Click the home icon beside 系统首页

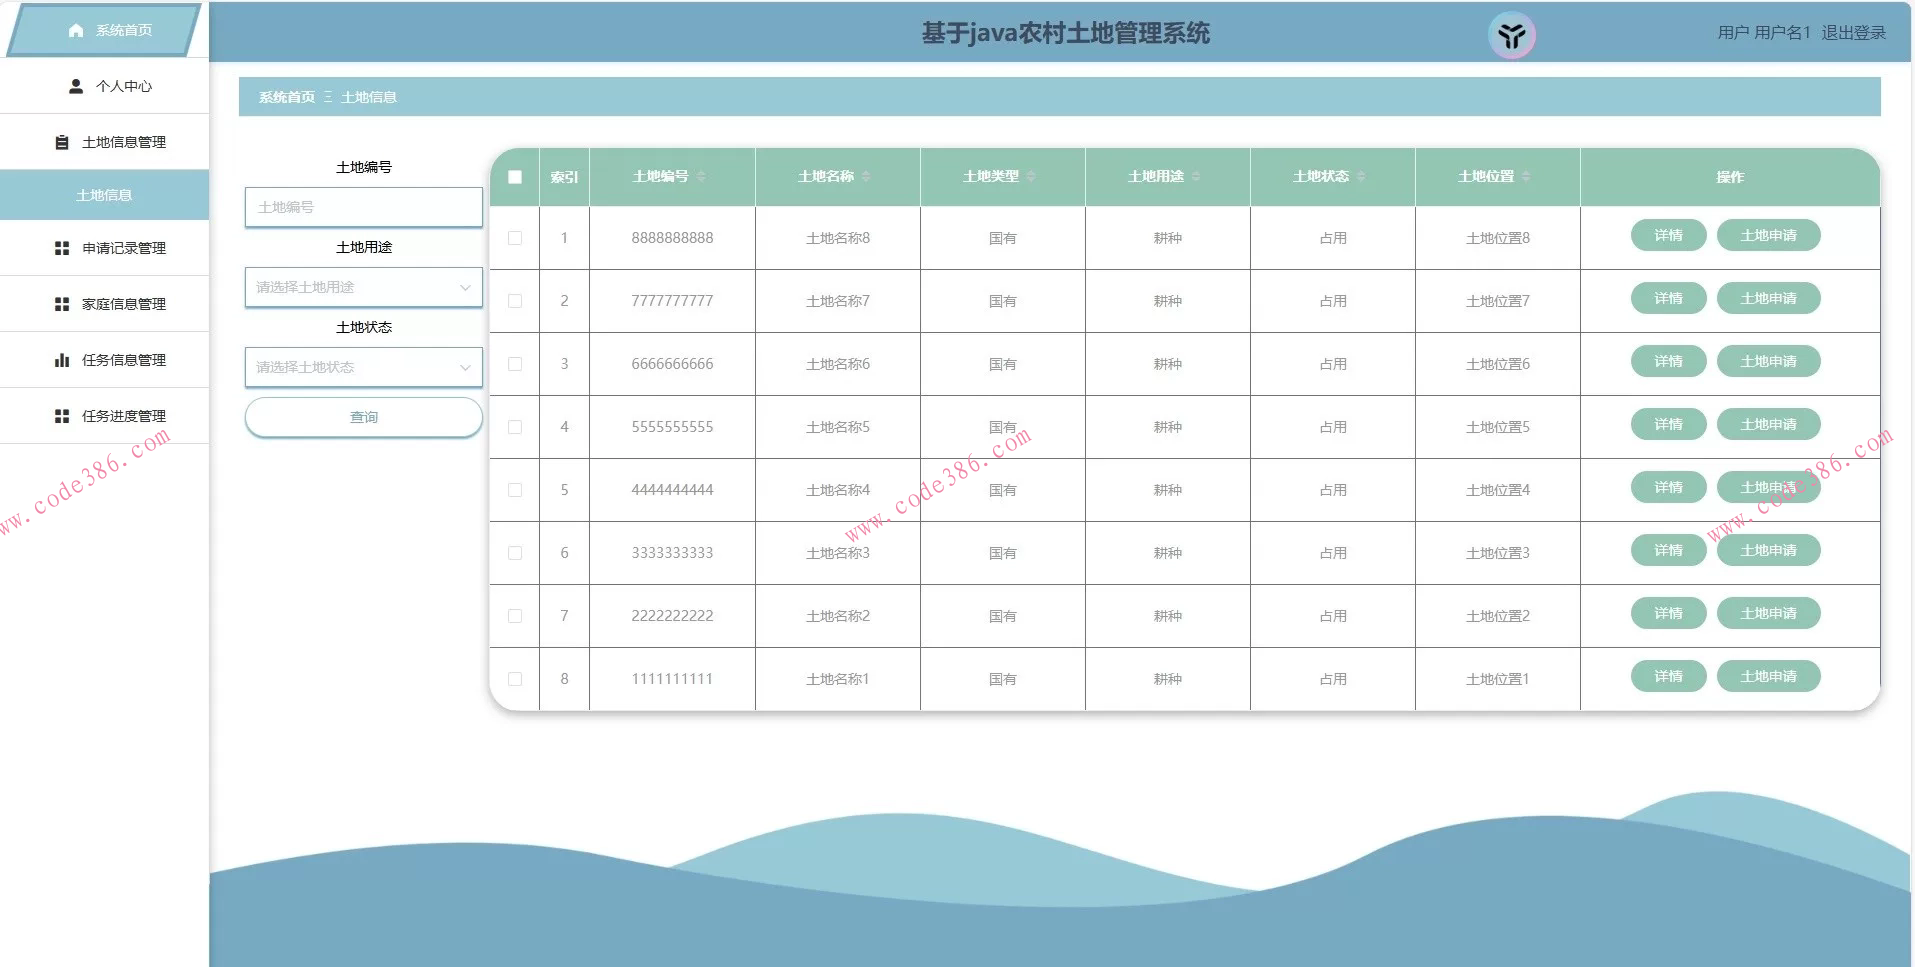coord(76,31)
